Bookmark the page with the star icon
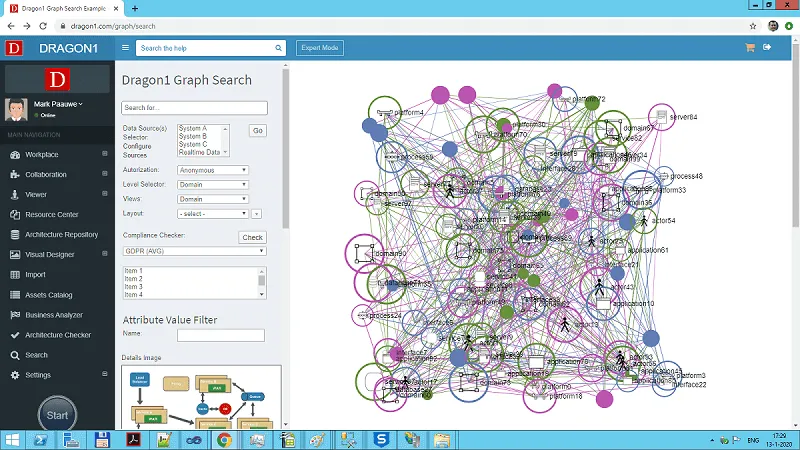The image size is (800, 450). point(753,26)
